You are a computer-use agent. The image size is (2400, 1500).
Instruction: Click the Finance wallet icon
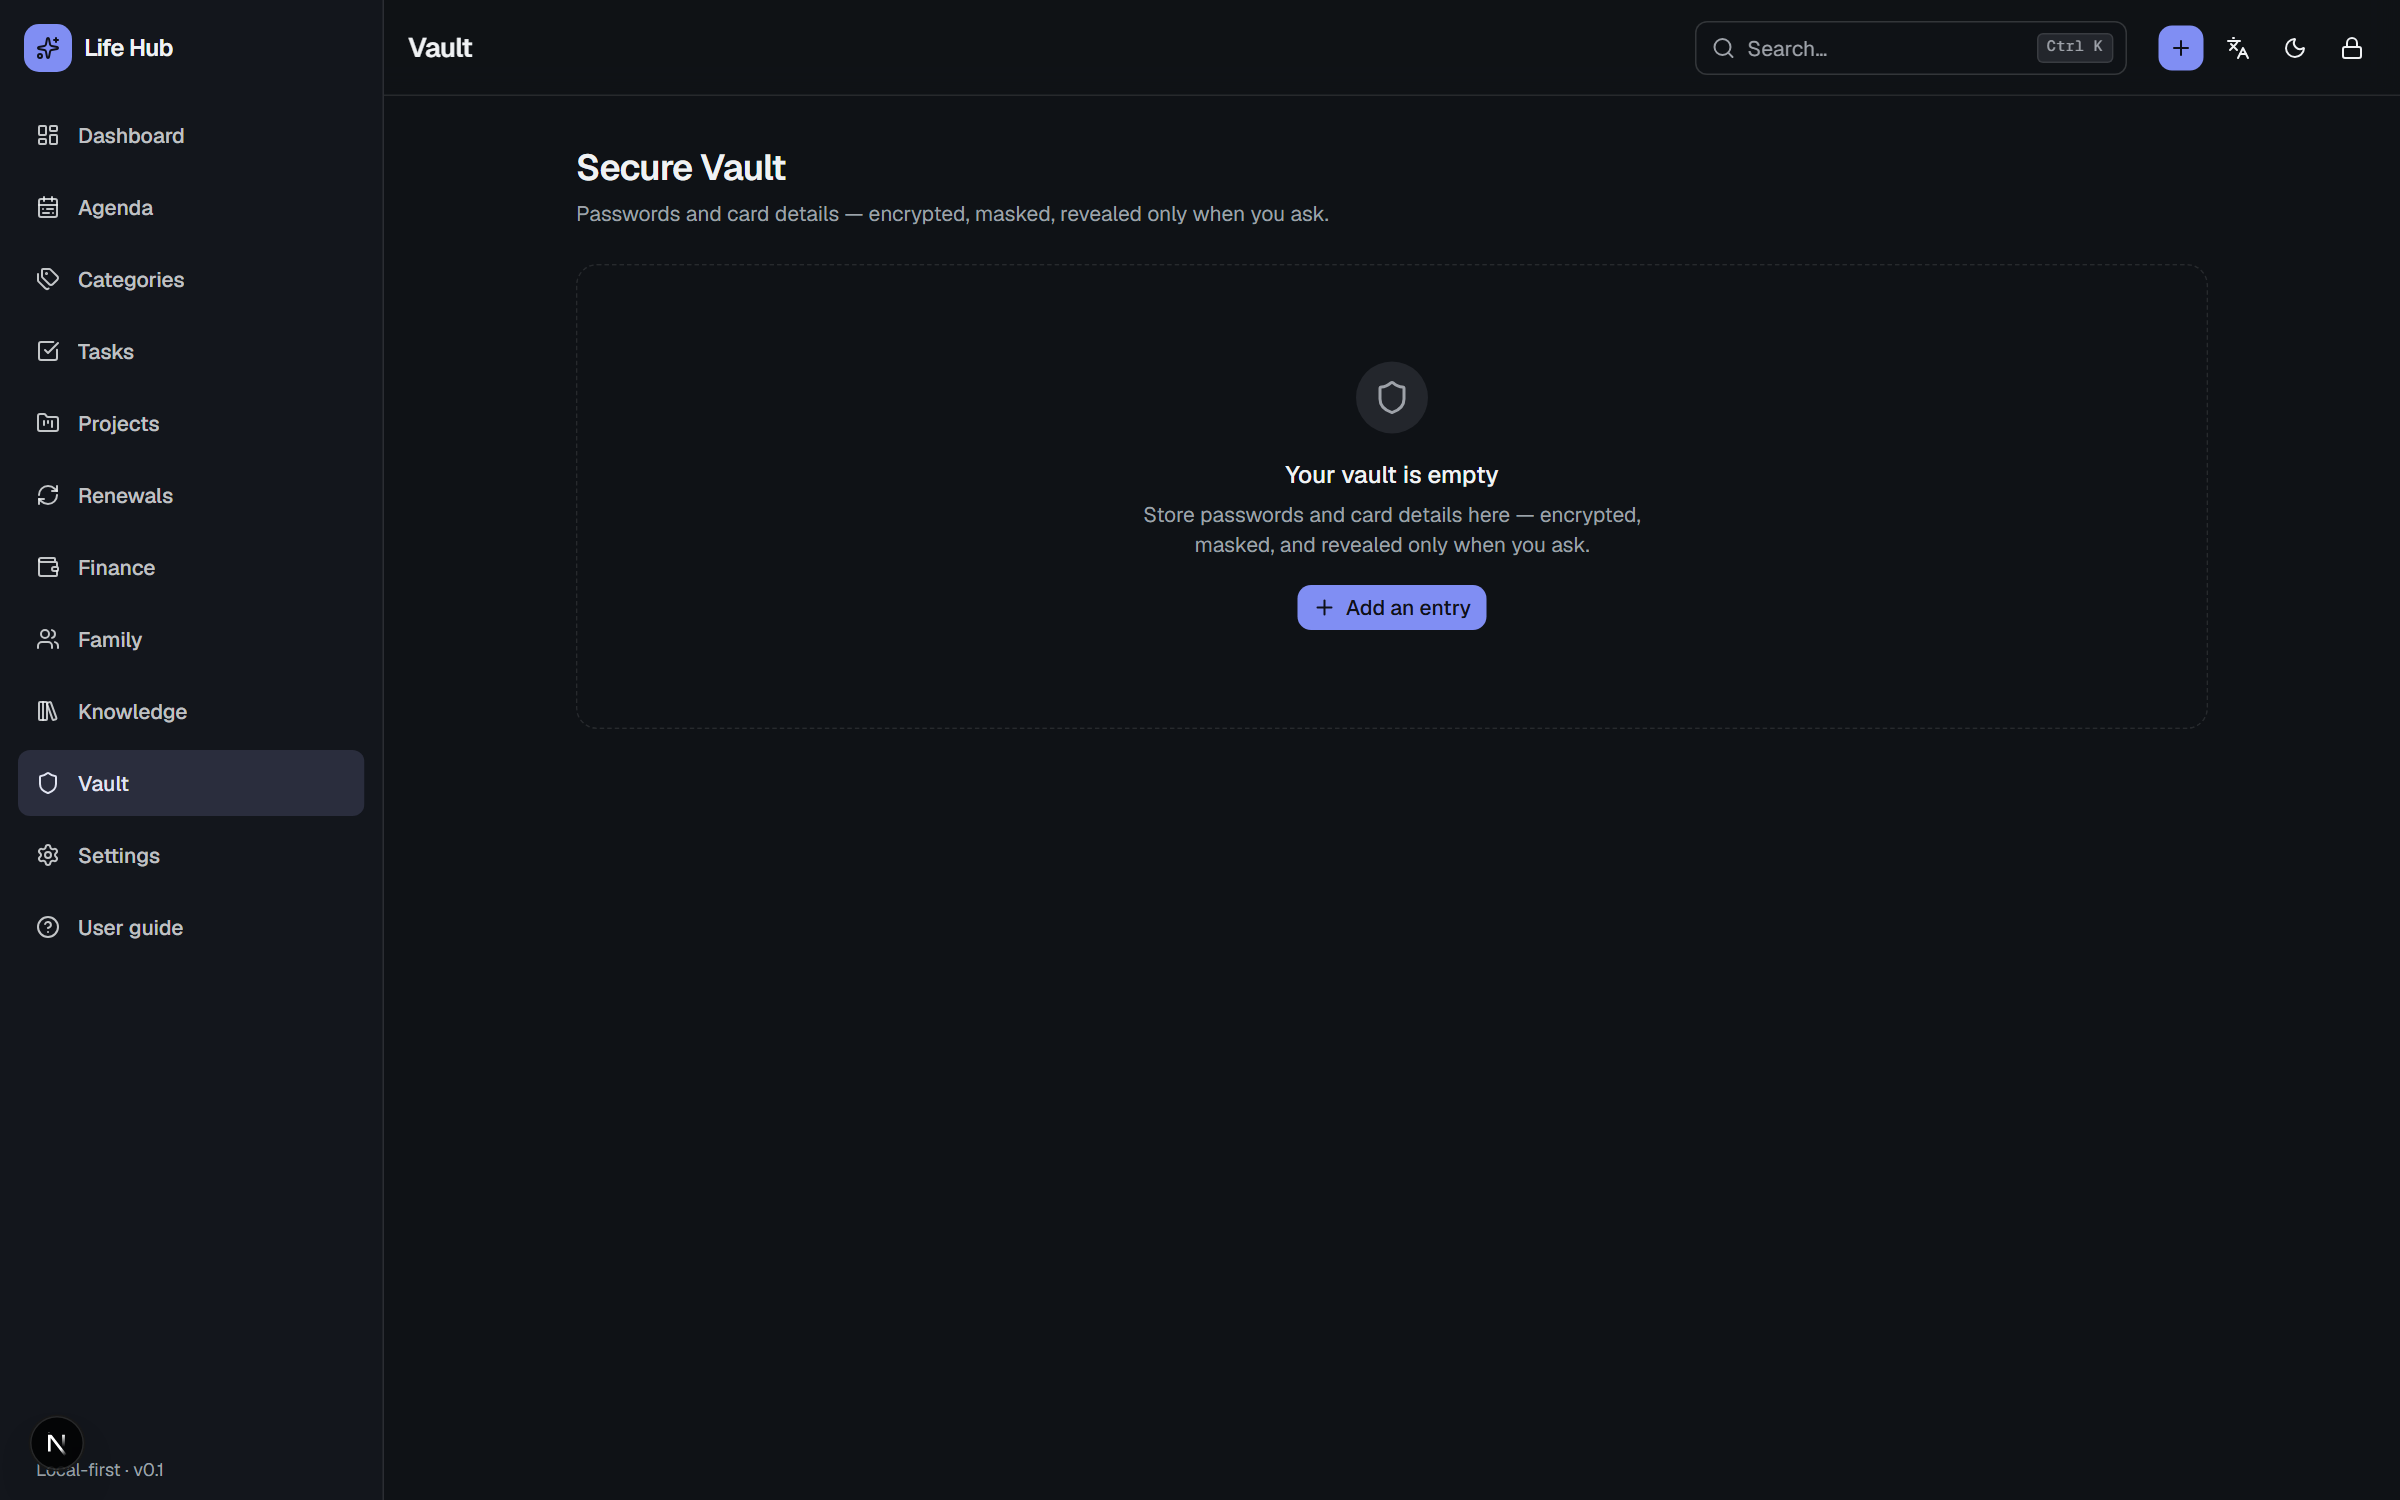47,567
